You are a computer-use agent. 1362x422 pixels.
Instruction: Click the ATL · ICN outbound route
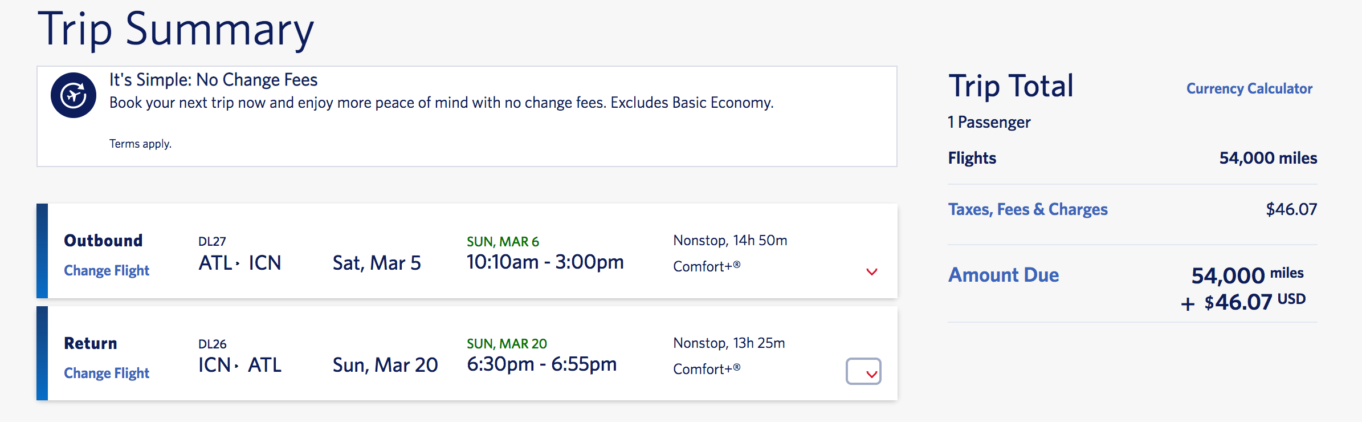tap(240, 263)
